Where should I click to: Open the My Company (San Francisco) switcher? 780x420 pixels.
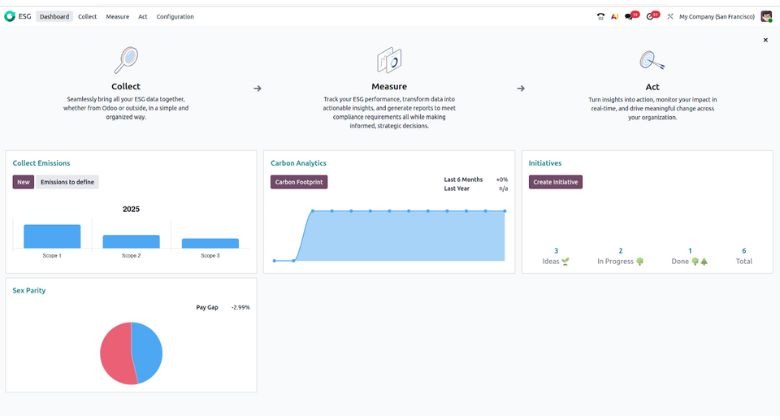[717, 17]
